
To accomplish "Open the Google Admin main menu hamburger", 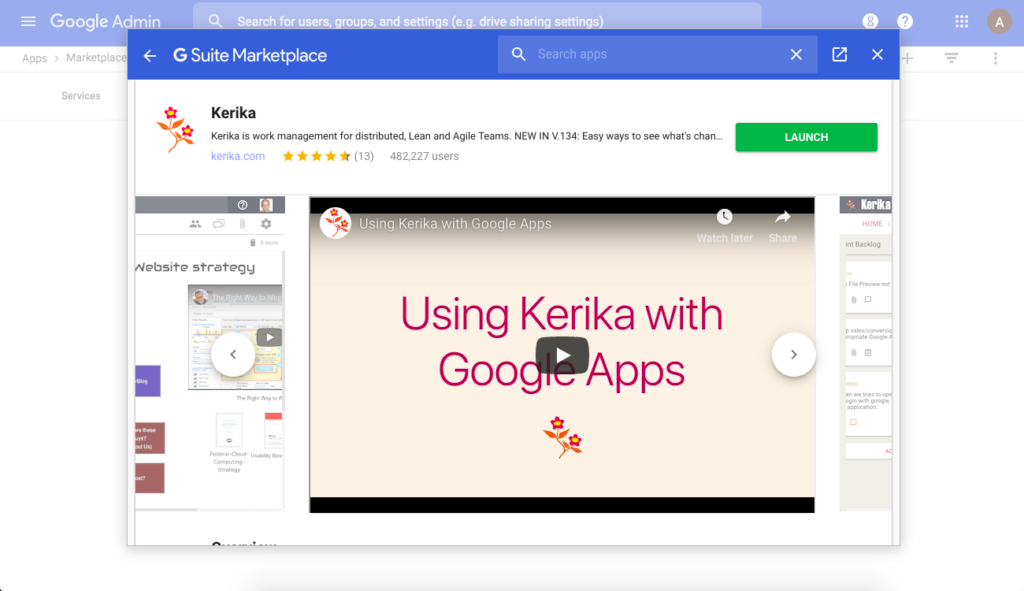I will pos(28,22).
